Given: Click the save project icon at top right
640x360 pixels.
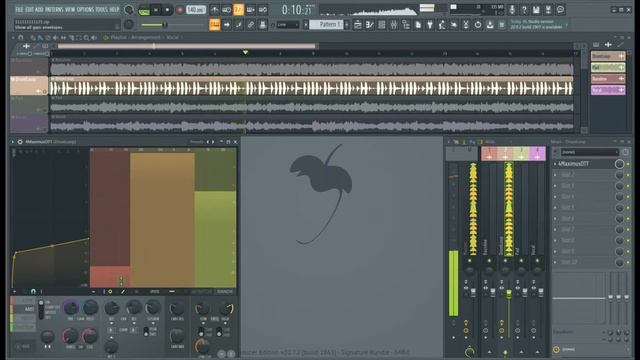Looking at the screenshot, I should [536, 9].
